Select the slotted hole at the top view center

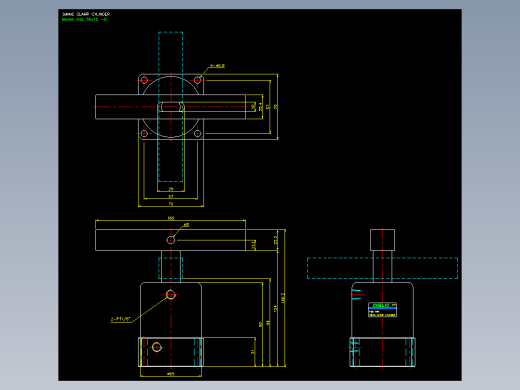tap(171, 107)
